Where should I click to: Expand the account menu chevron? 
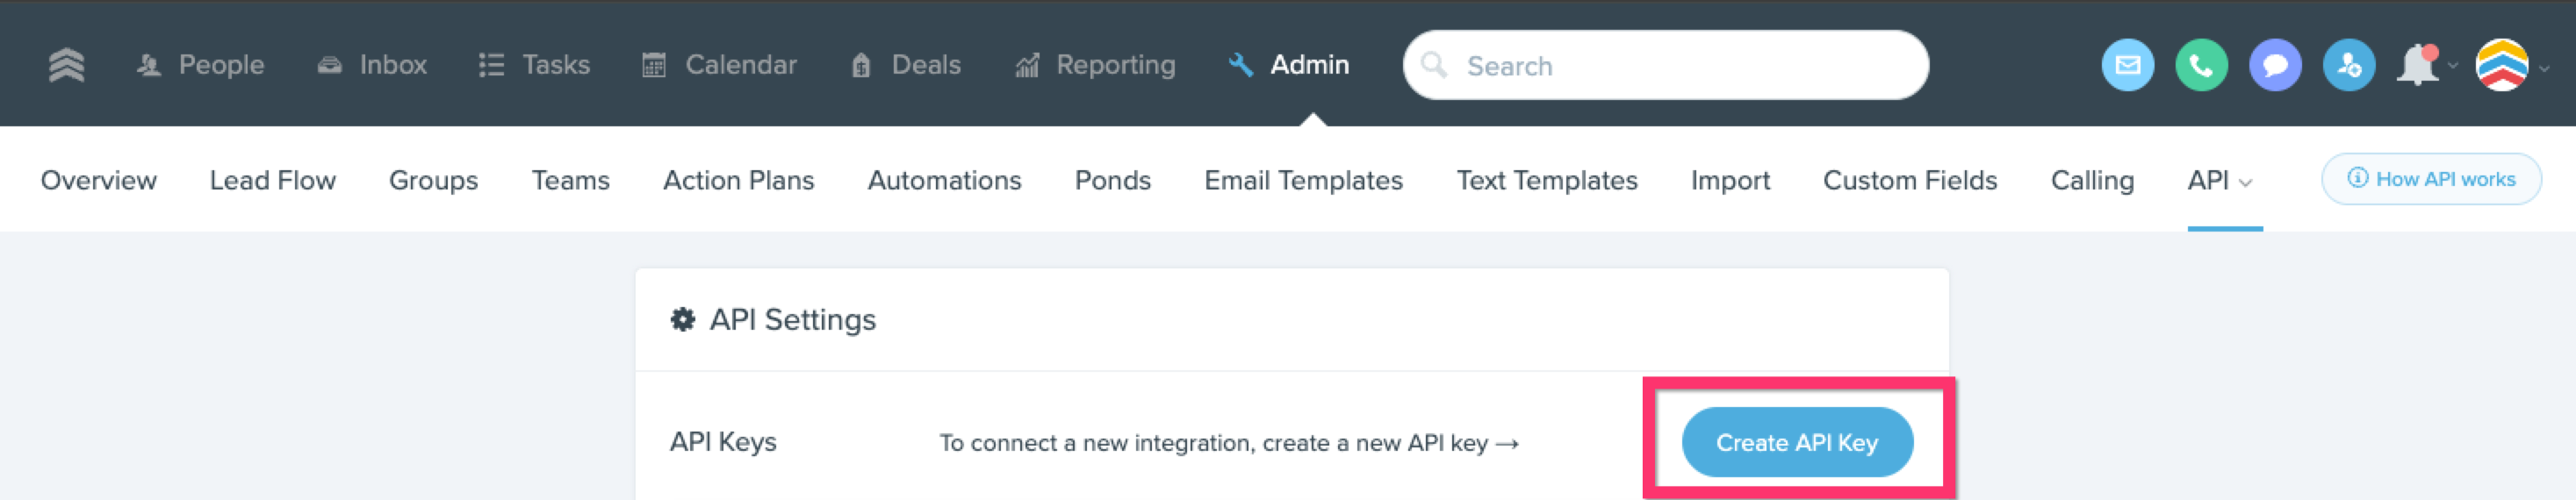click(2545, 68)
